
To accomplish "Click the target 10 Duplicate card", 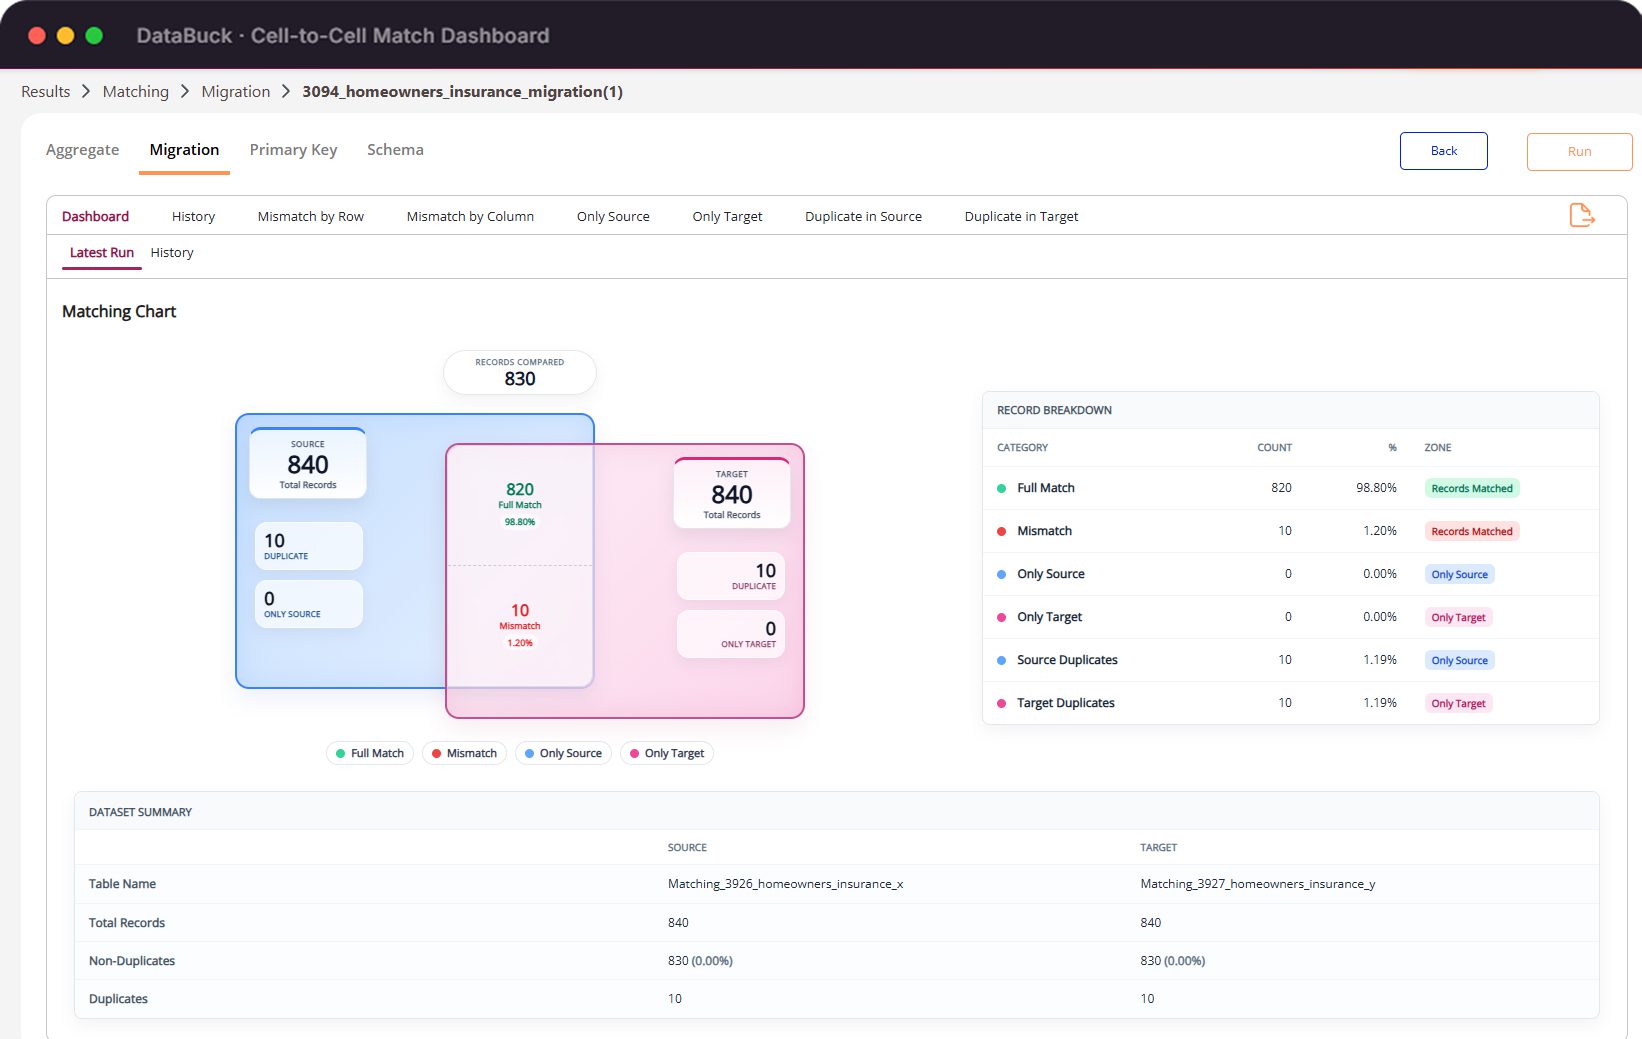I will pos(731,576).
